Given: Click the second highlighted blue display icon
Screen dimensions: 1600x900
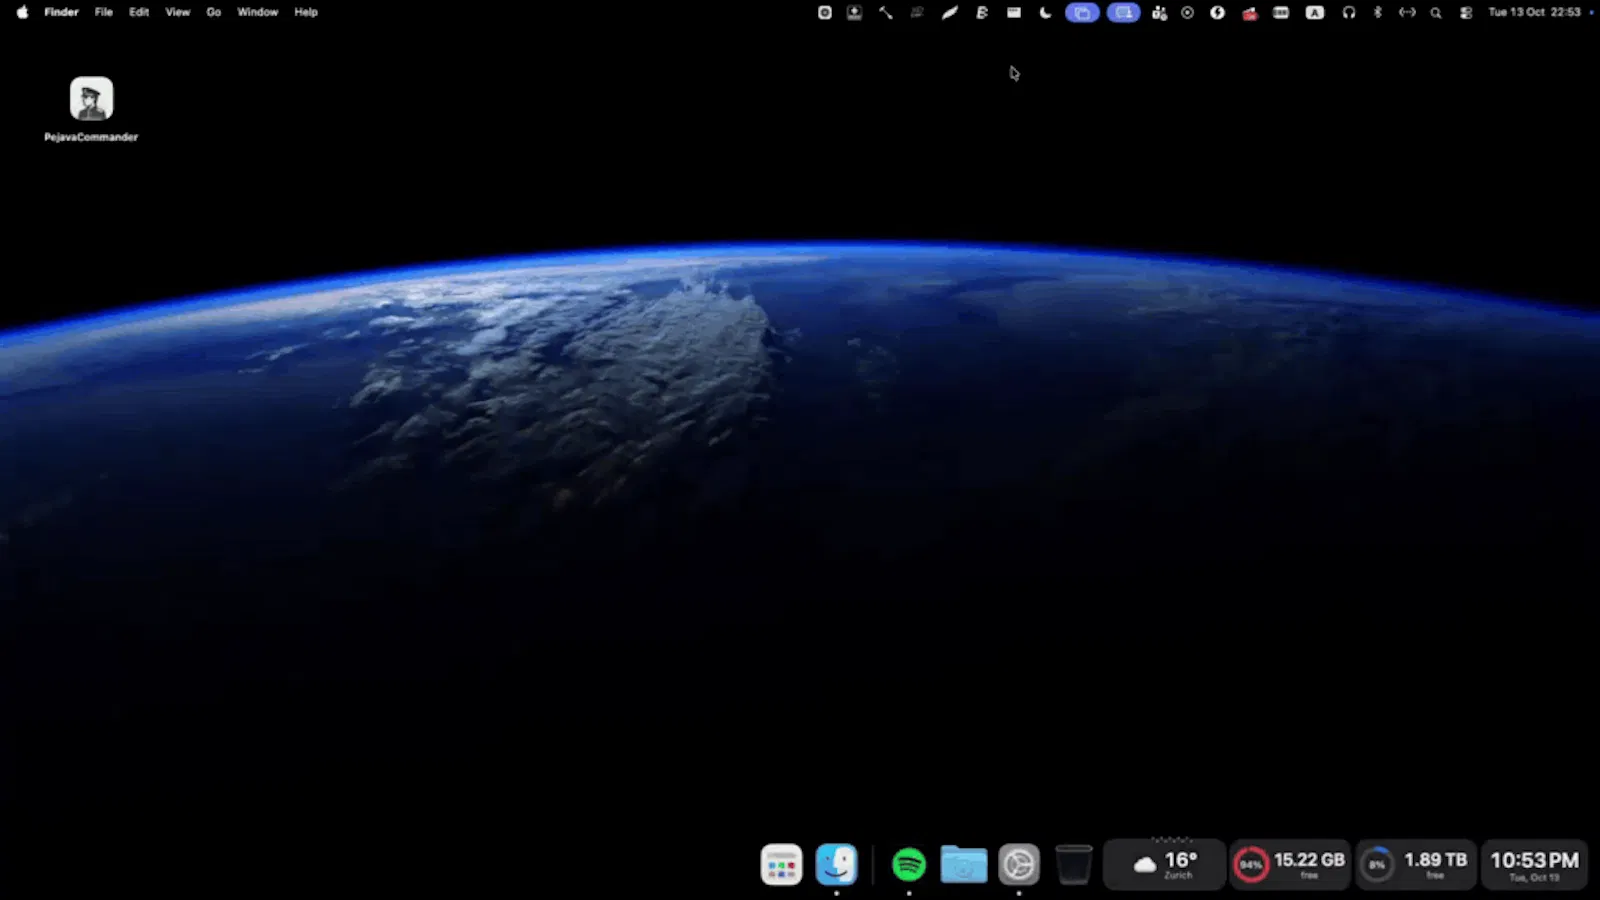Looking at the screenshot, I should pos(1124,13).
